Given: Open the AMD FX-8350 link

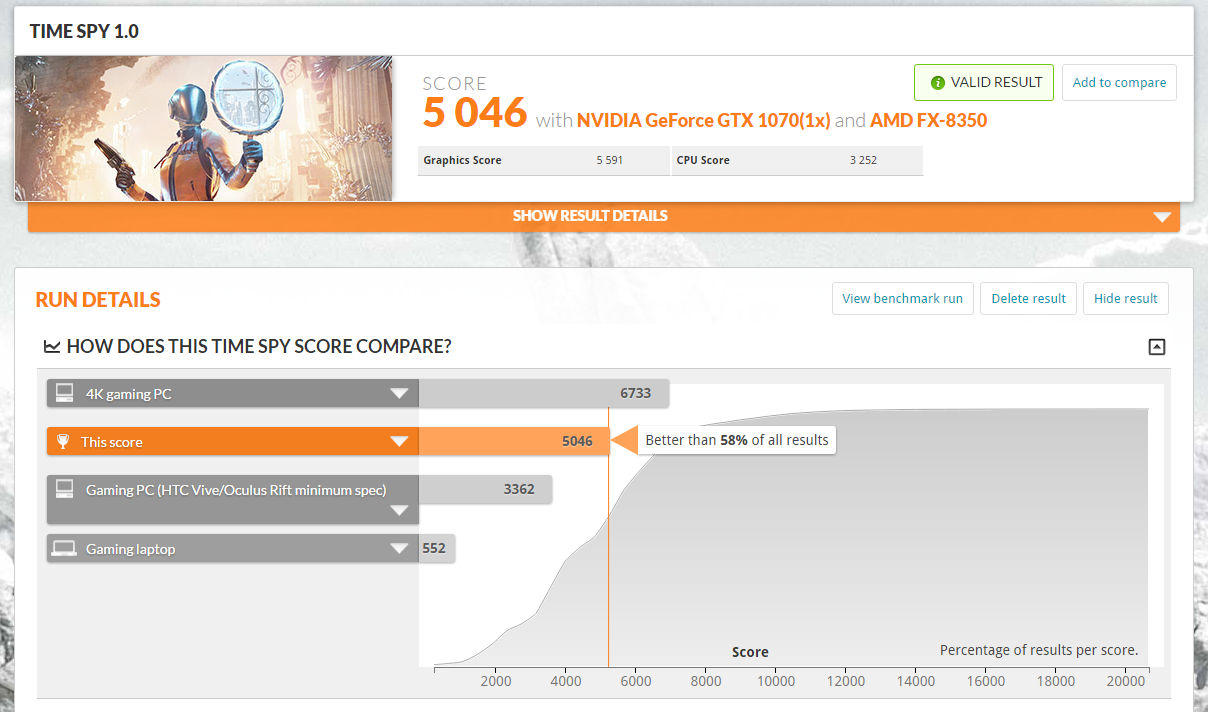Looking at the screenshot, I should tap(929, 120).
